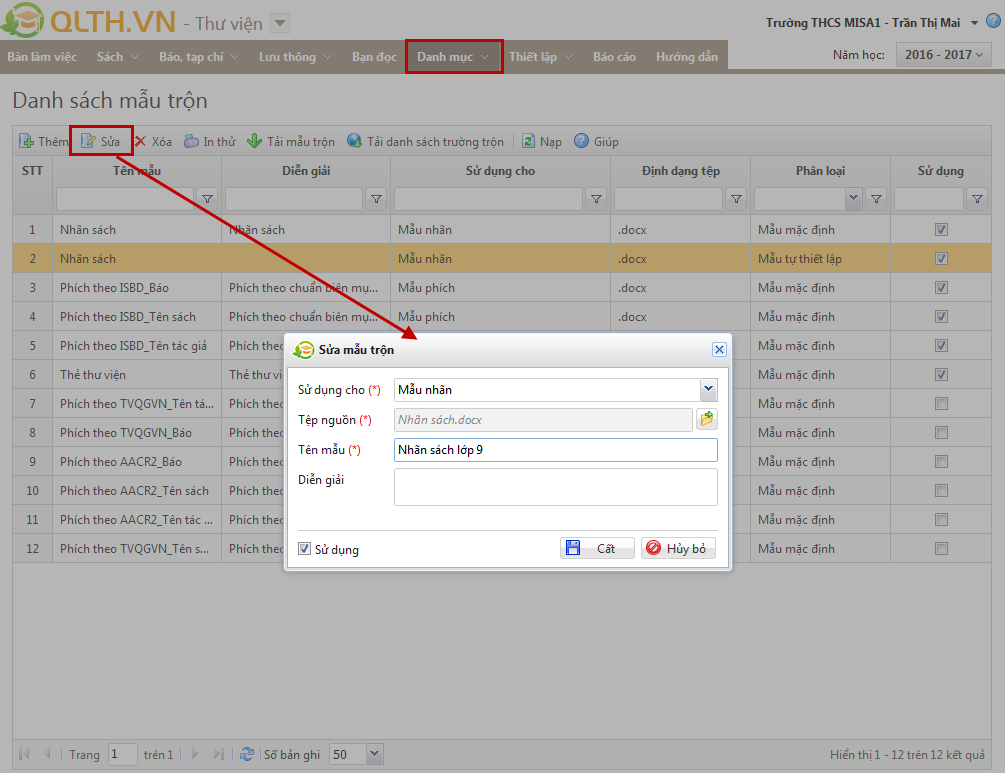Open the Năm học 2016 - 2017 dropdown

(x=943, y=54)
